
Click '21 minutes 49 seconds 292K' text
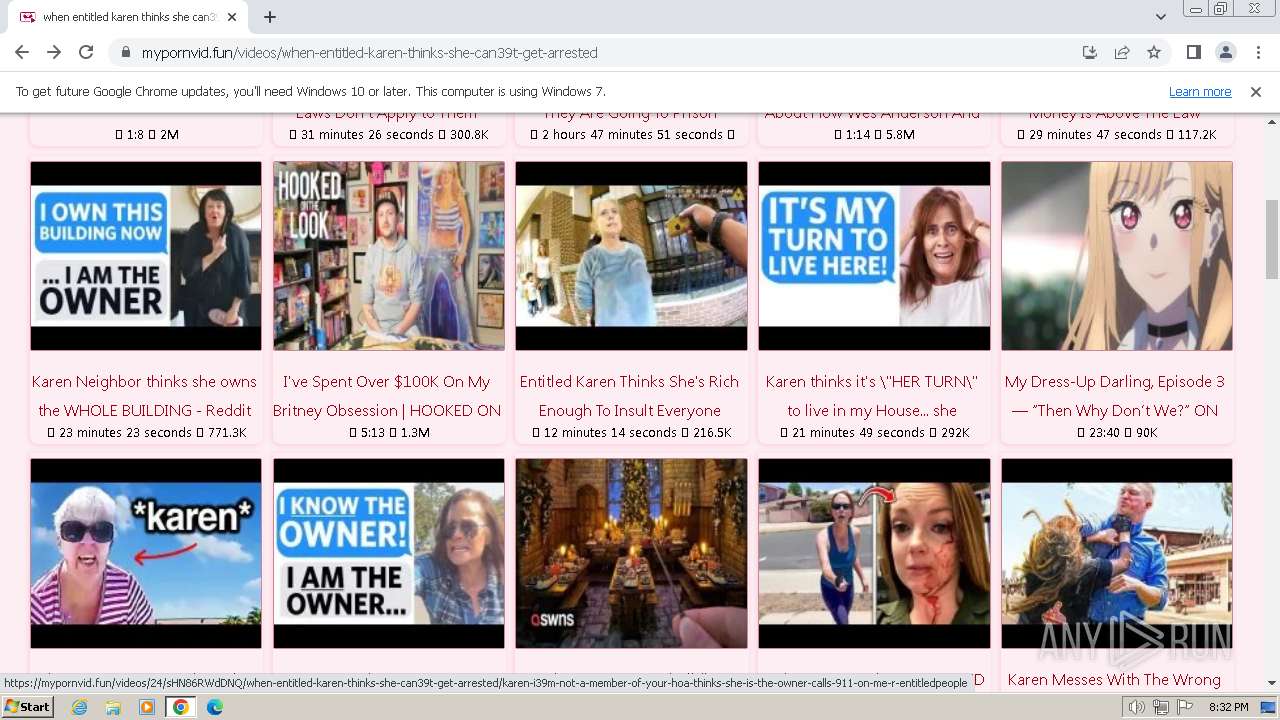[x=875, y=433]
